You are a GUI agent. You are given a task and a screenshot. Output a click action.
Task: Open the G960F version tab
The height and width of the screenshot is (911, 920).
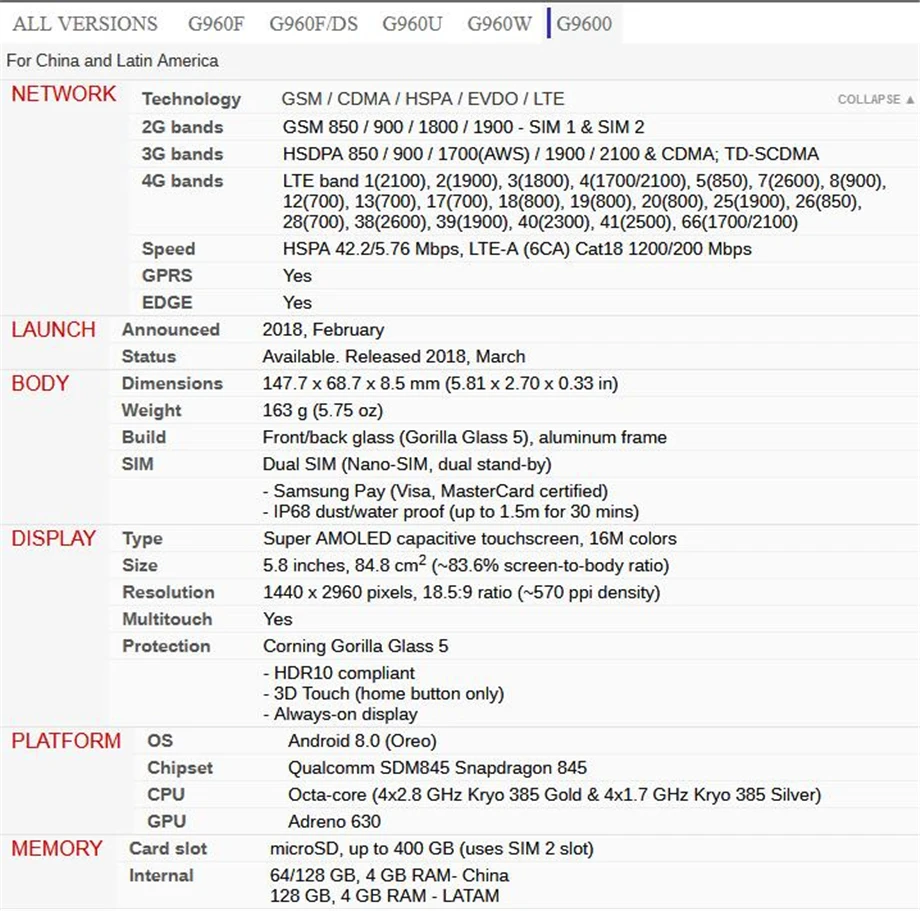point(216,23)
